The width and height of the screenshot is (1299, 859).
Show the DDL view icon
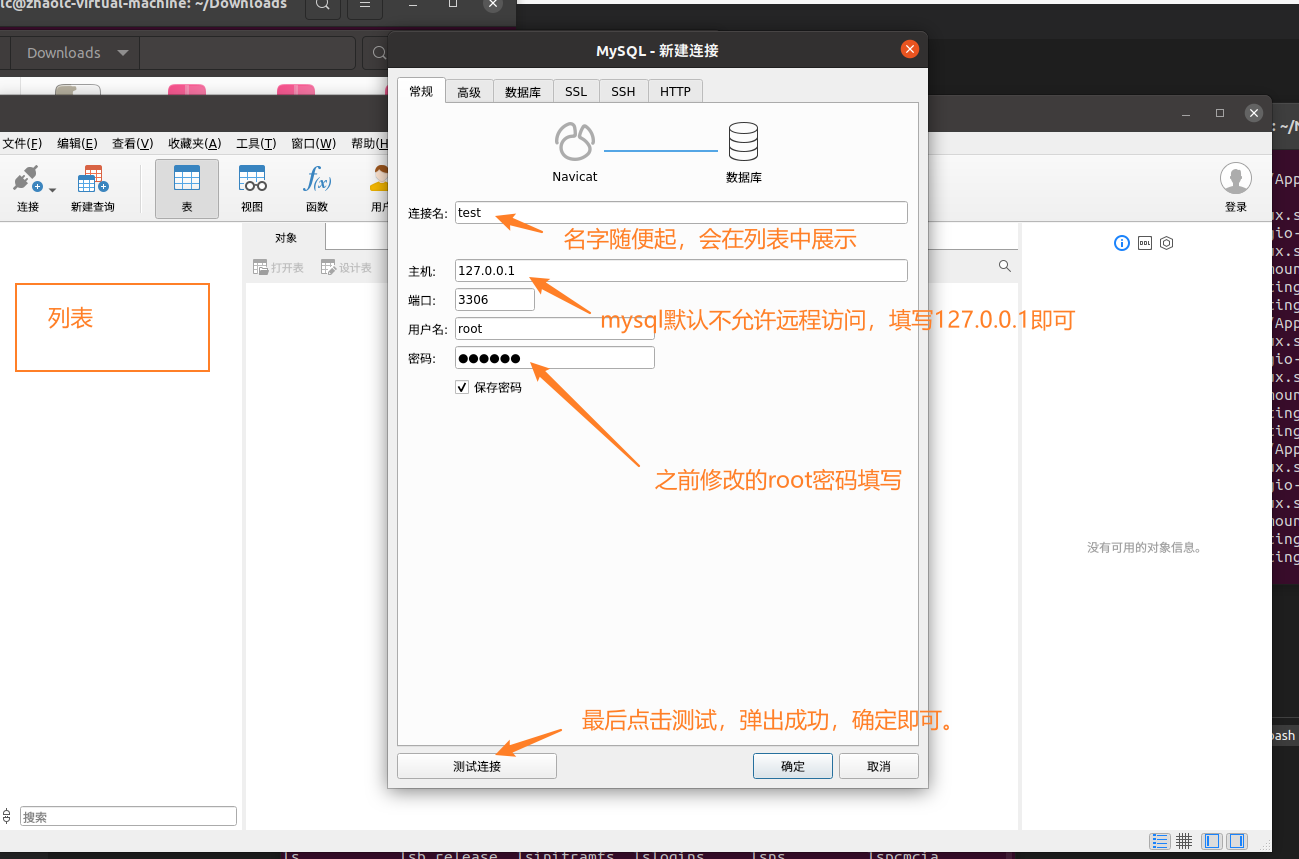pyautogui.click(x=1145, y=243)
